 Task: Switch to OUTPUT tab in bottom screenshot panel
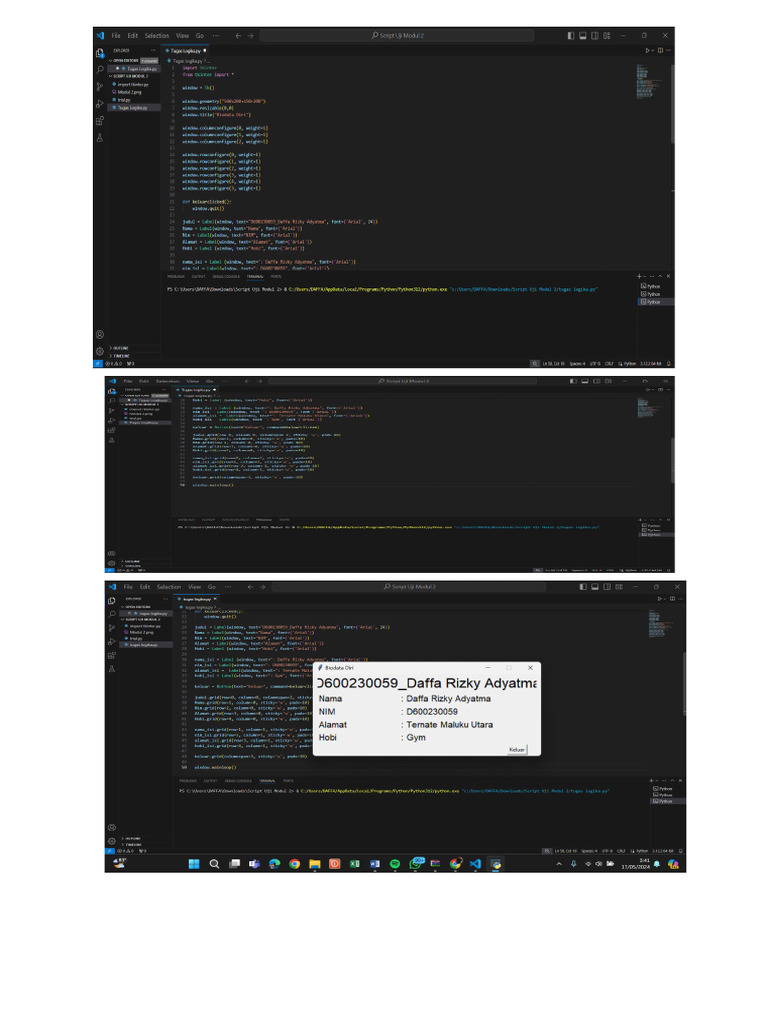[x=210, y=781]
